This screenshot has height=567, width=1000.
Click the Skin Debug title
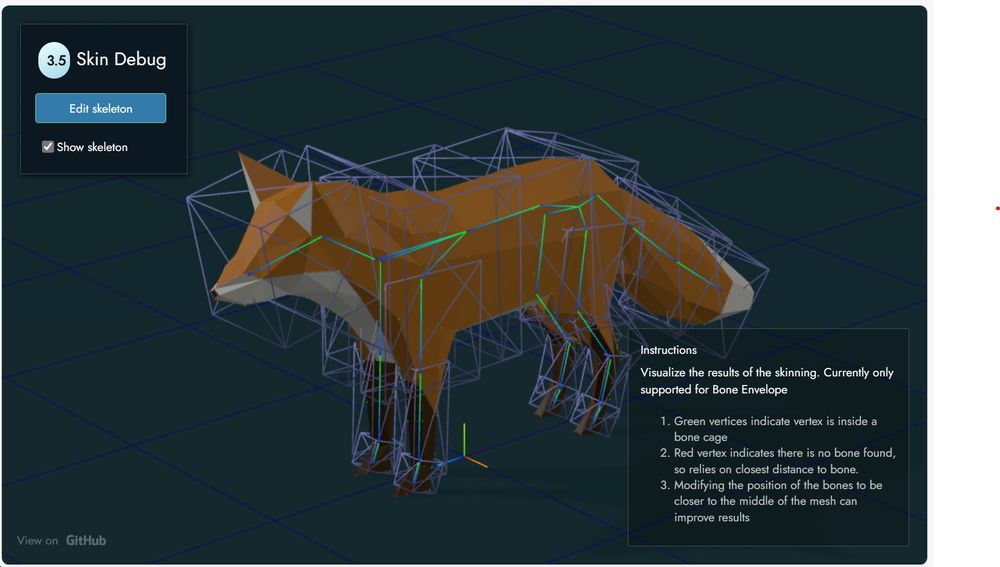coord(121,59)
